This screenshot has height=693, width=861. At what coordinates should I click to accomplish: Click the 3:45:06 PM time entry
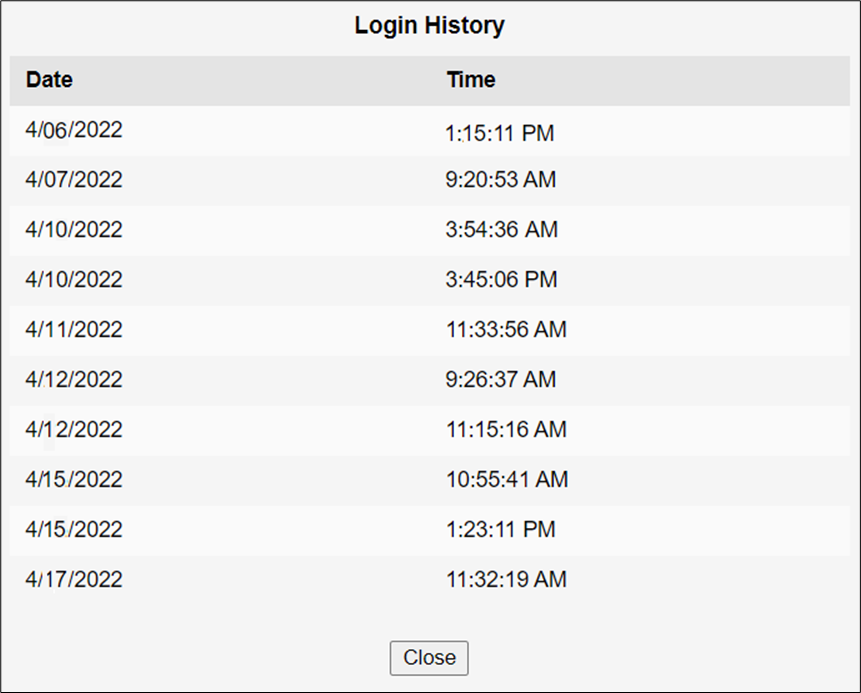point(502,280)
